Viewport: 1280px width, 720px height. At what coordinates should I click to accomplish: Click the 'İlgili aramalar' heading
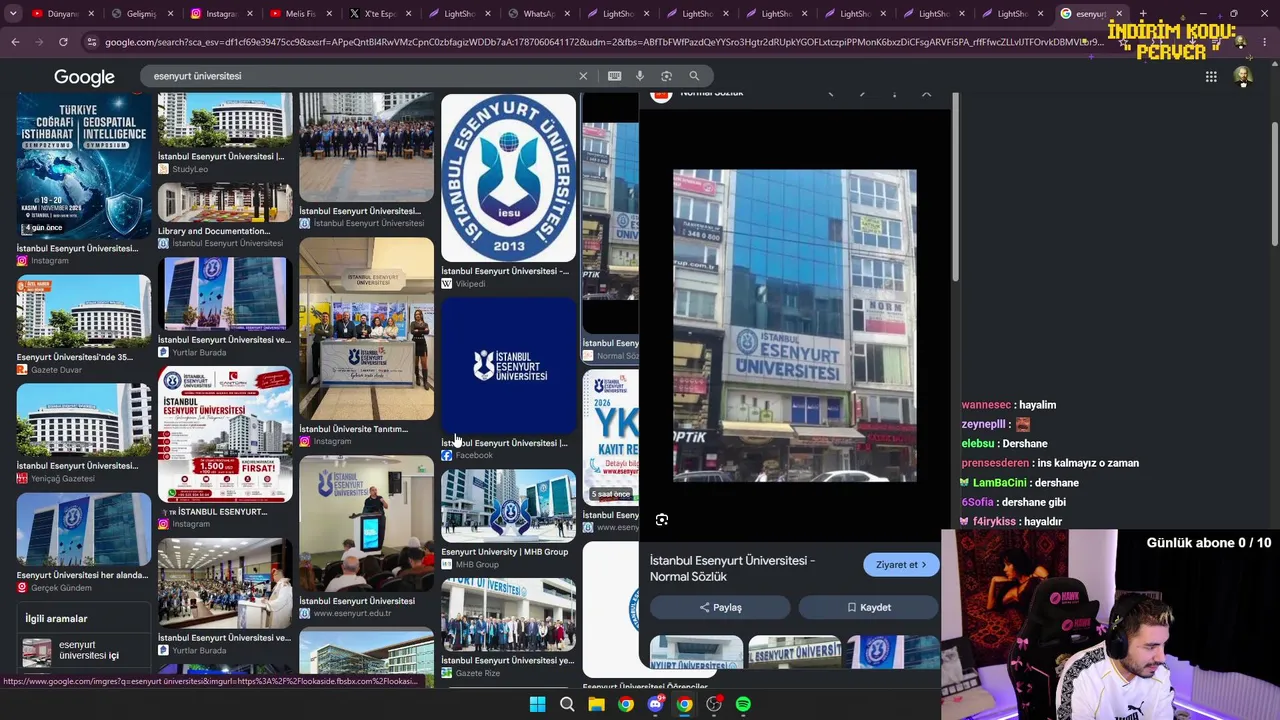pyautogui.click(x=56, y=619)
